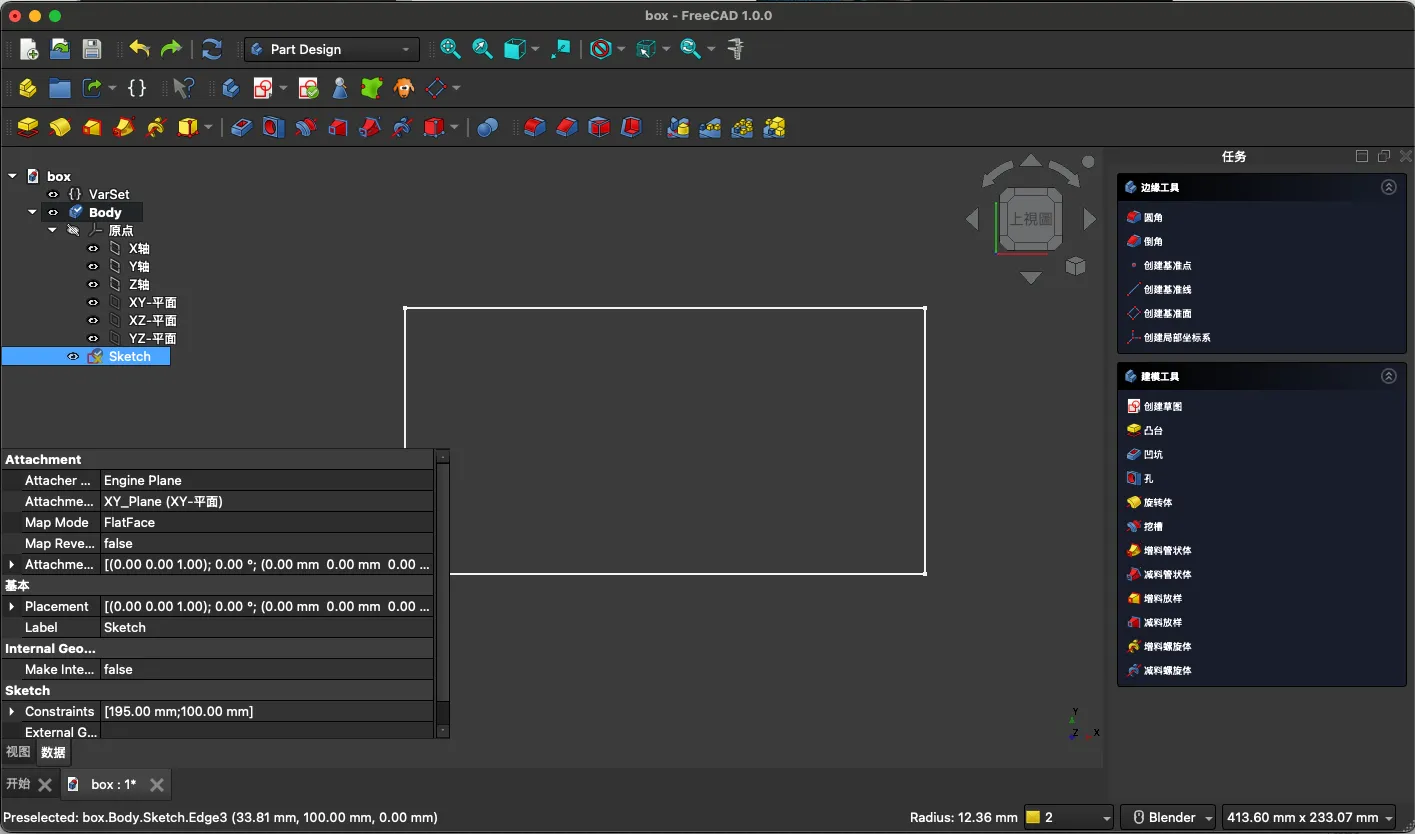Select the Sketch item in the tree
This screenshot has width=1415, height=834.
click(129, 357)
